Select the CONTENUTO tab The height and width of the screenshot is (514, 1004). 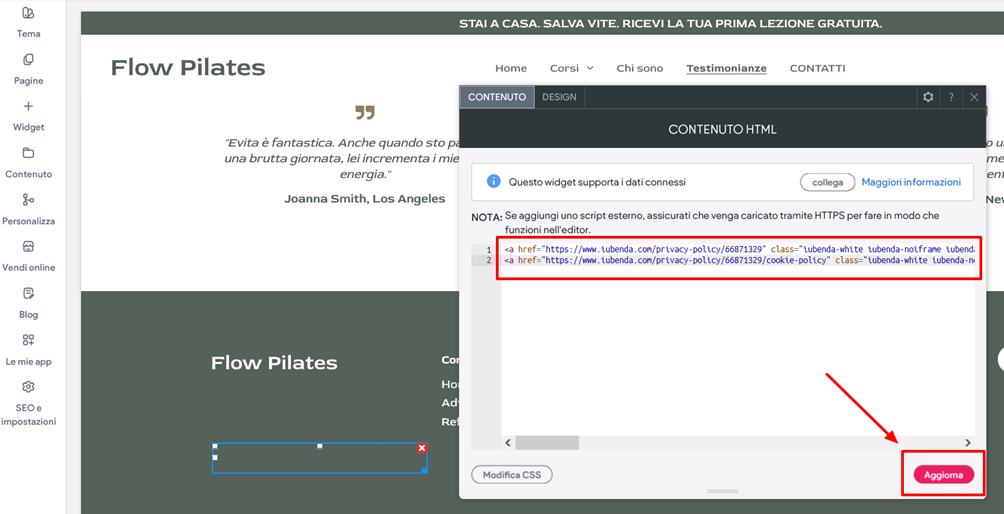tap(497, 97)
